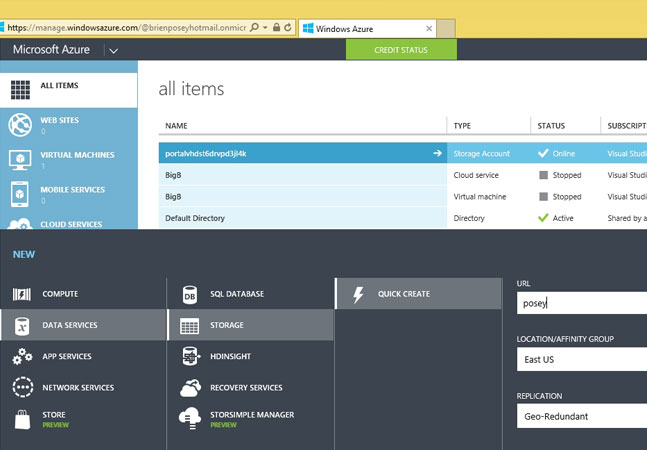Click the Store shopping bag icon
The image size is (647, 450).
[22, 419]
